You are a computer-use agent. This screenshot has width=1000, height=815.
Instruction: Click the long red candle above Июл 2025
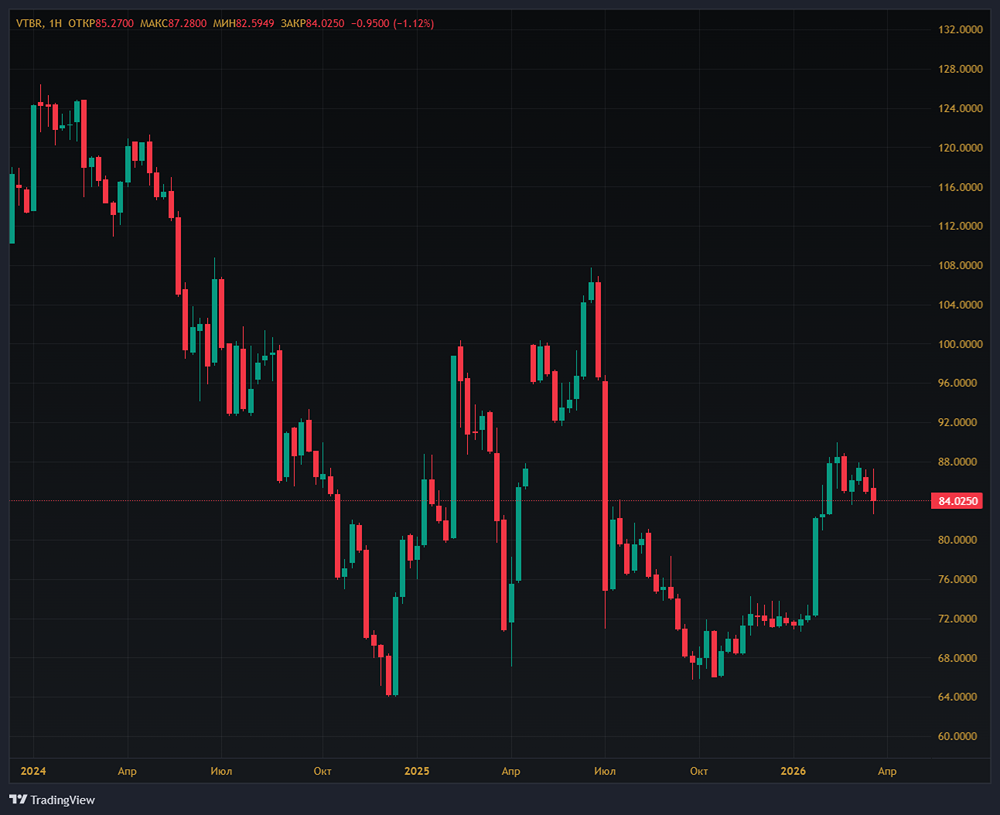(606, 485)
